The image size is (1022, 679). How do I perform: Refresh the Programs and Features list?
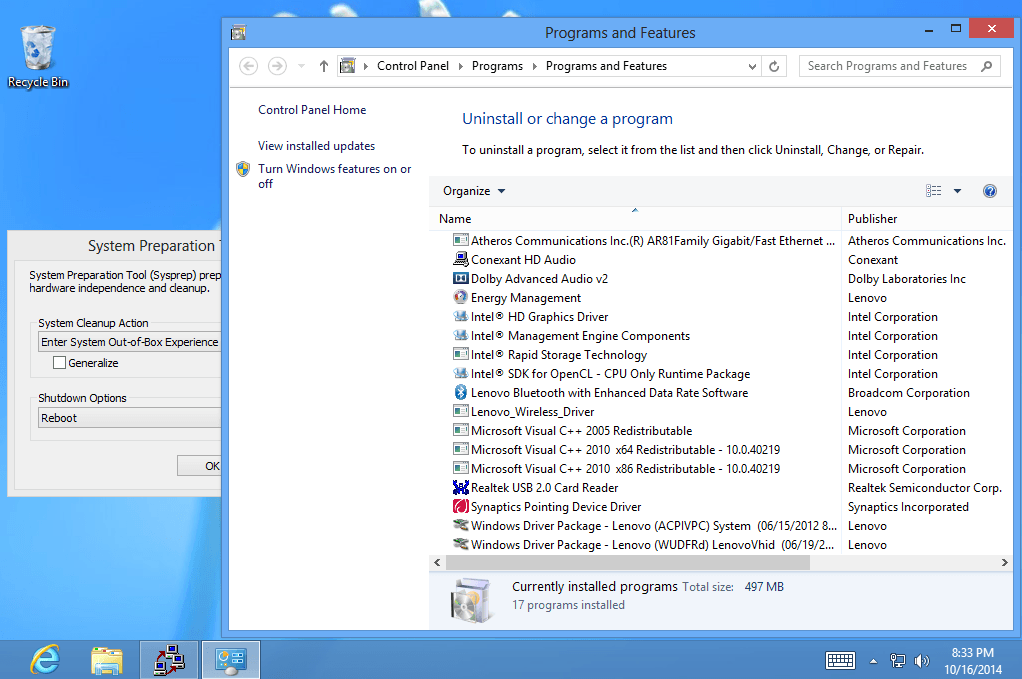(x=774, y=66)
